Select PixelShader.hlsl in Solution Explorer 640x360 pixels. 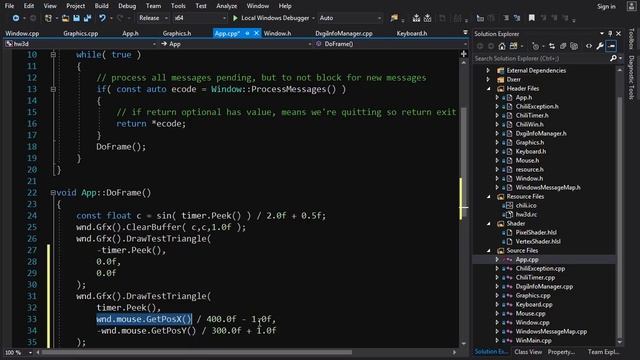point(536,233)
